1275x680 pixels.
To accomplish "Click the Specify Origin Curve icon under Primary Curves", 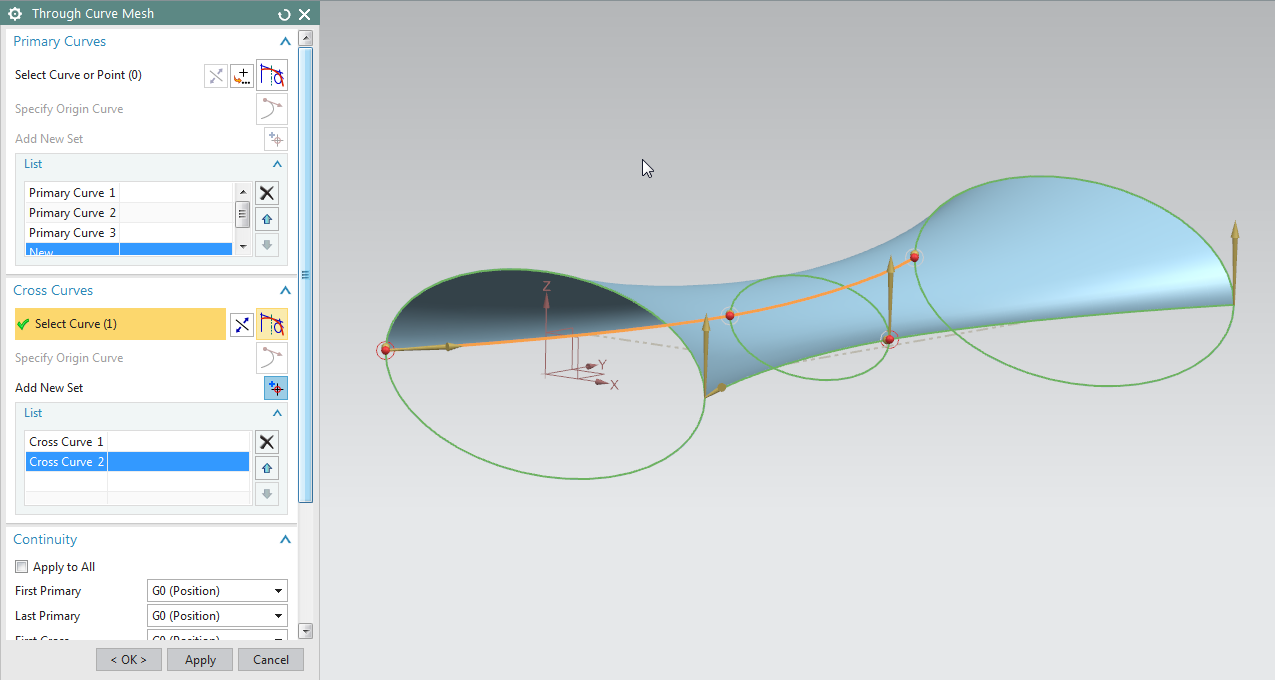I will [271, 108].
